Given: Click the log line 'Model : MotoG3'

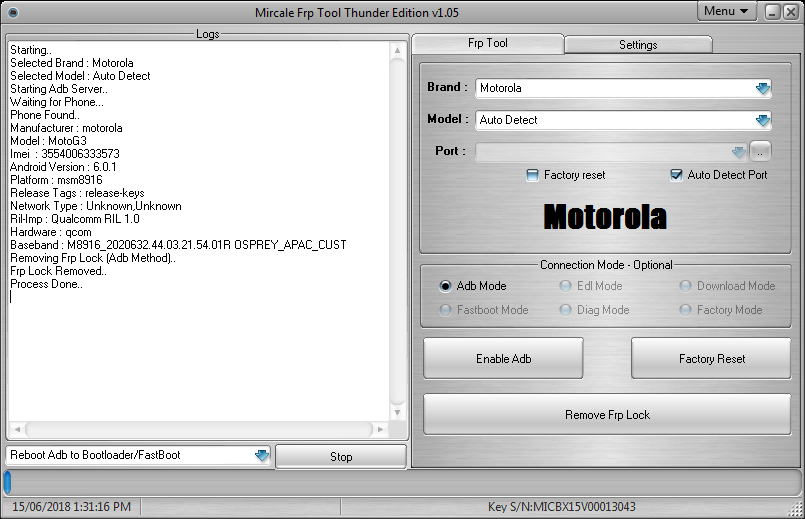Looking at the screenshot, I should pos(48,141).
